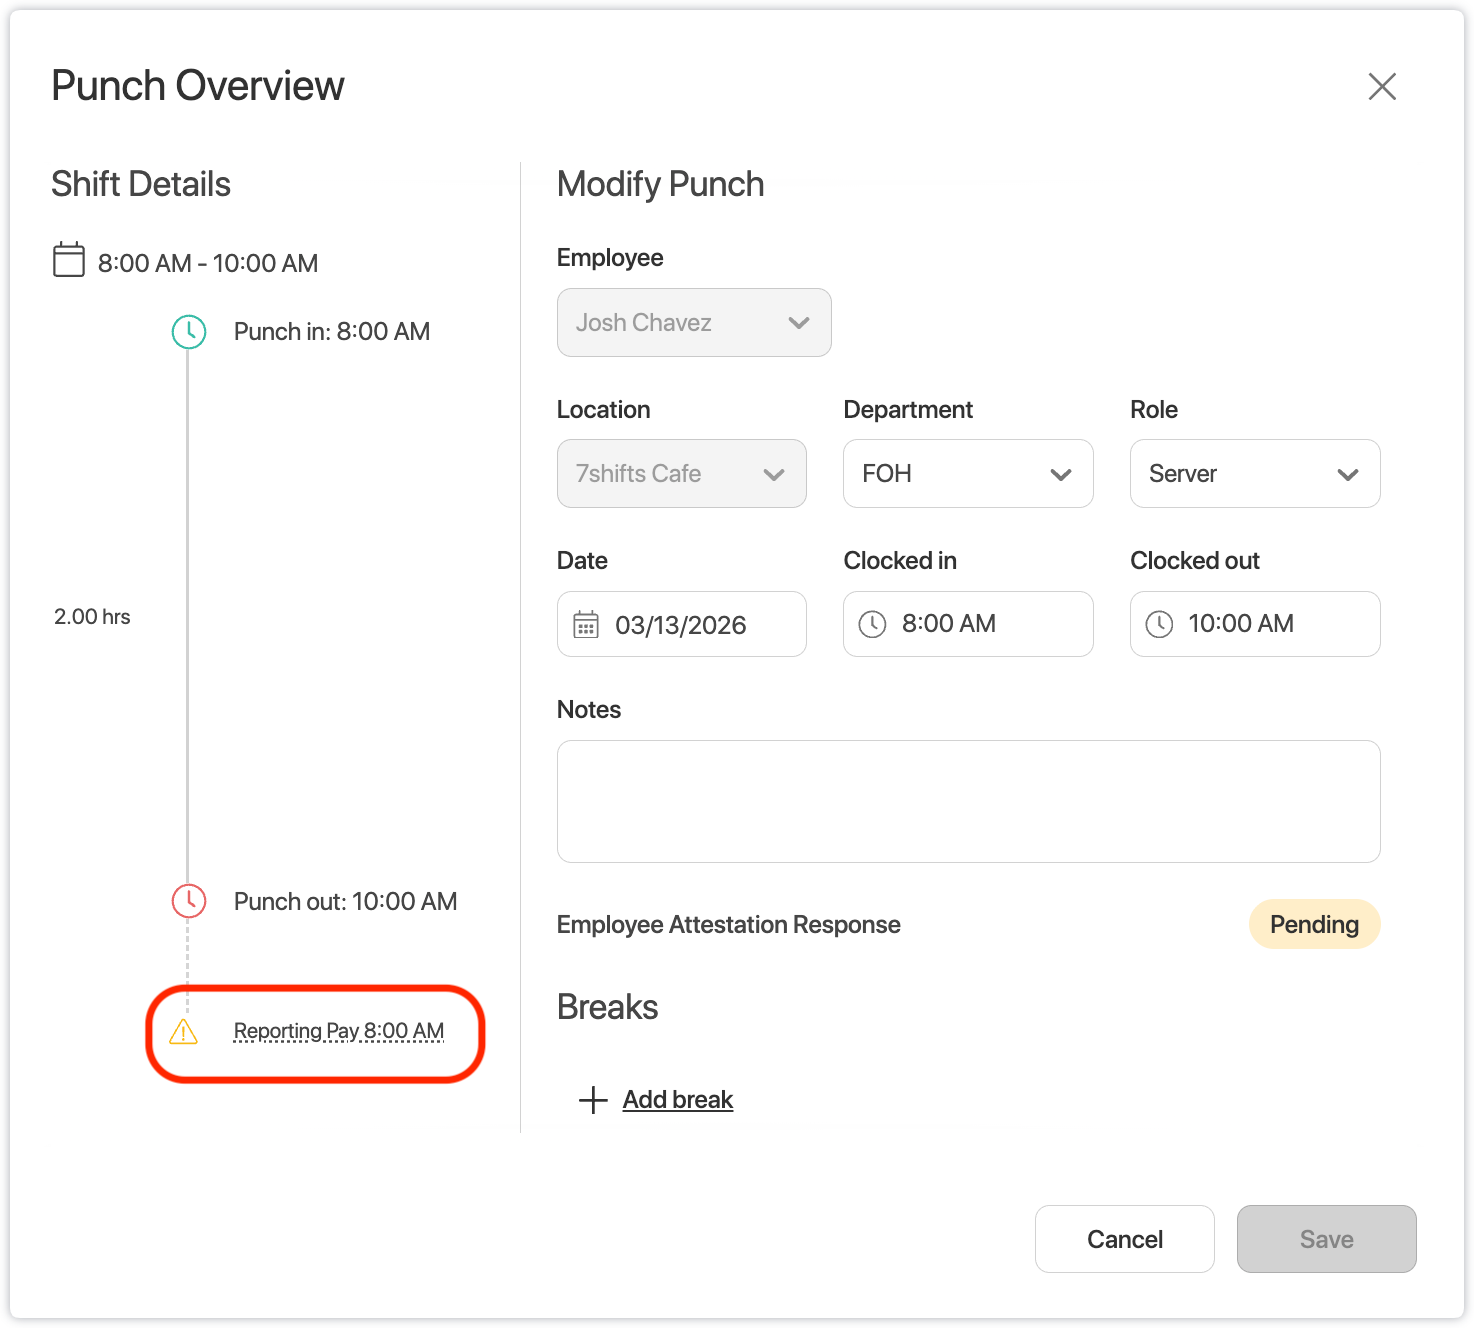Click the Pending attestation status badge

tap(1313, 924)
